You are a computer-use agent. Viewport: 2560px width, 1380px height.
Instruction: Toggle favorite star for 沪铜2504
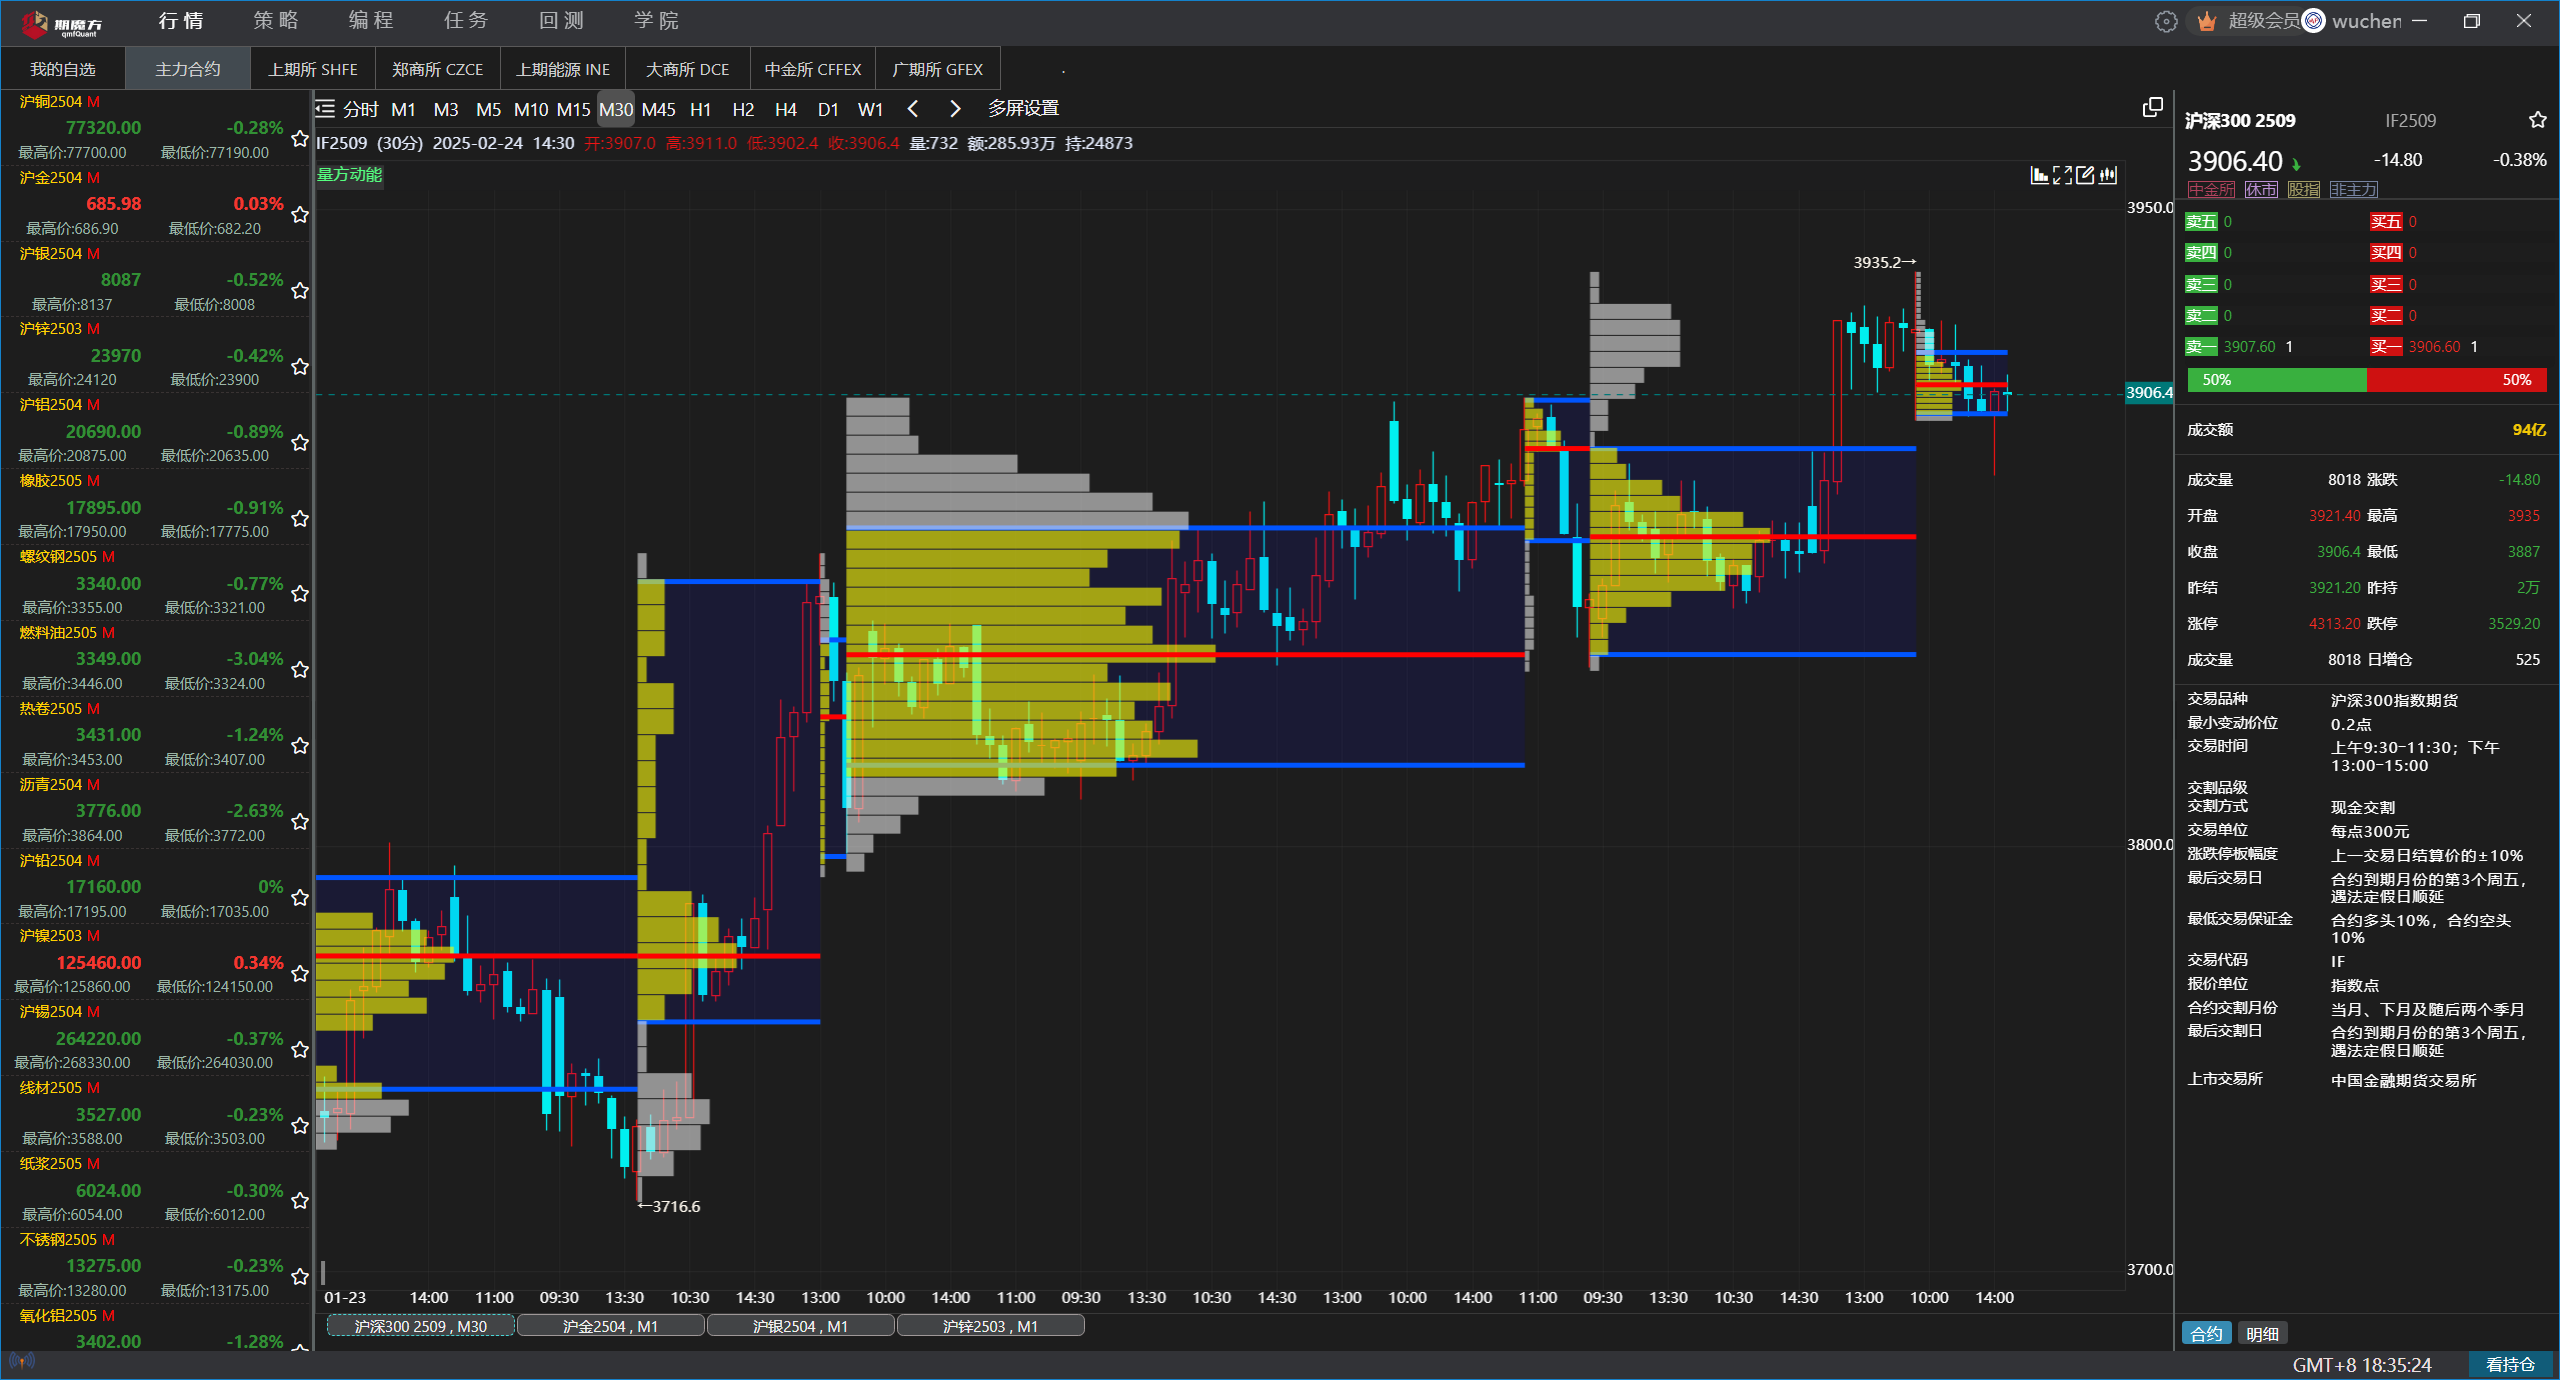[299, 139]
